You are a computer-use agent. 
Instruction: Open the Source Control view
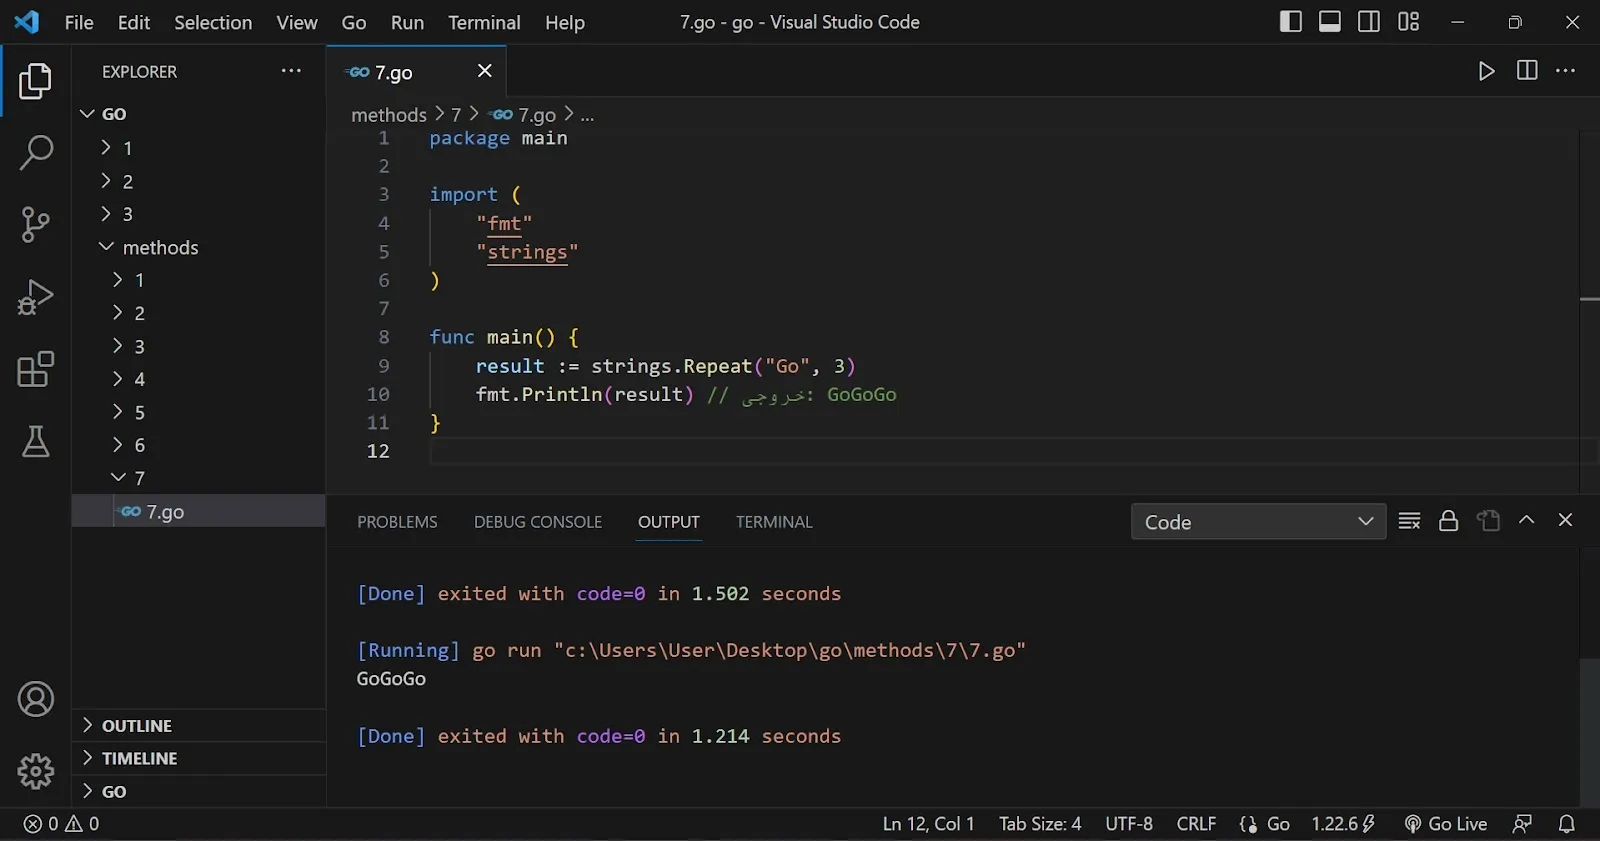(x=35, y=225)
